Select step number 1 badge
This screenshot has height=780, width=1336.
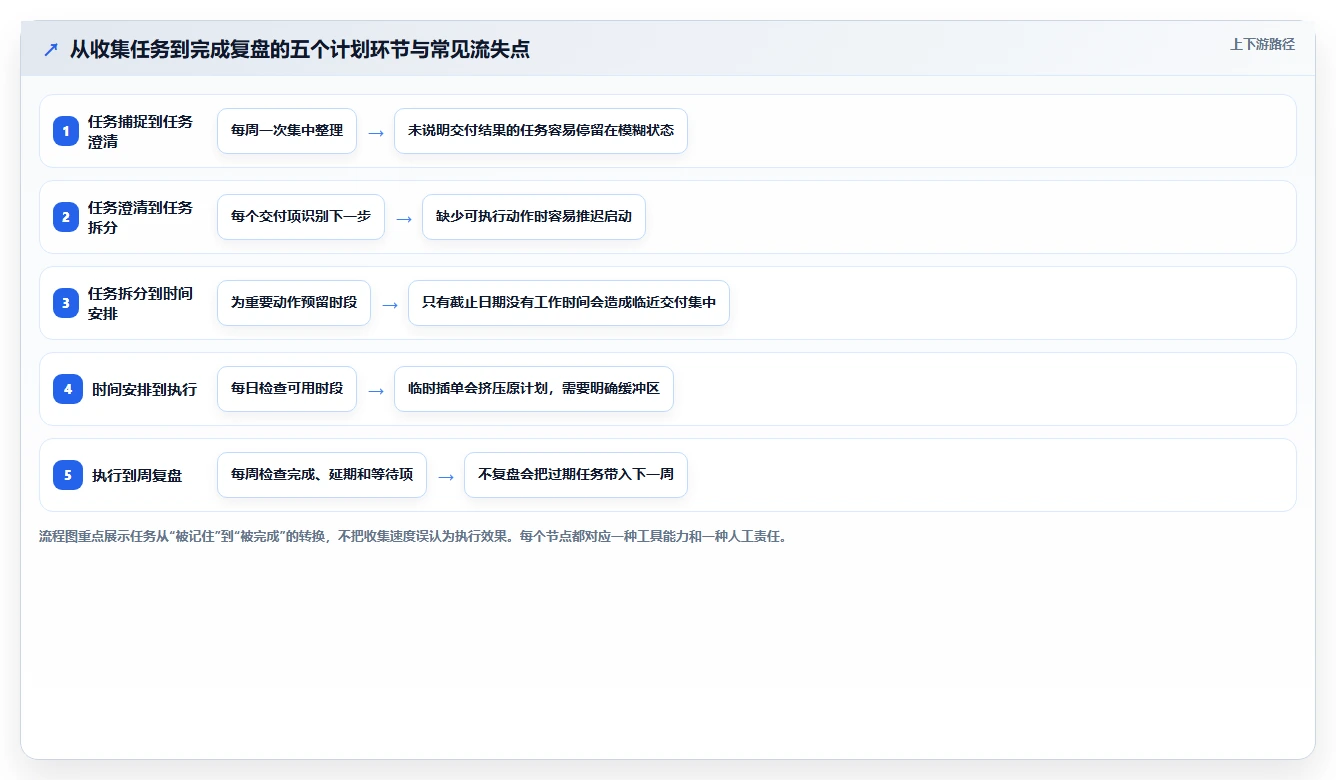pyautogui.click(x=67, y=131)
